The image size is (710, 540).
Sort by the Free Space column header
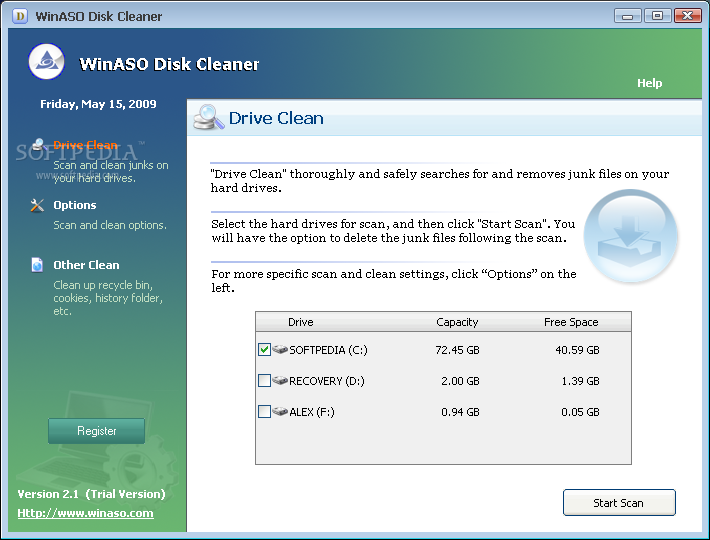click(571, 322)
